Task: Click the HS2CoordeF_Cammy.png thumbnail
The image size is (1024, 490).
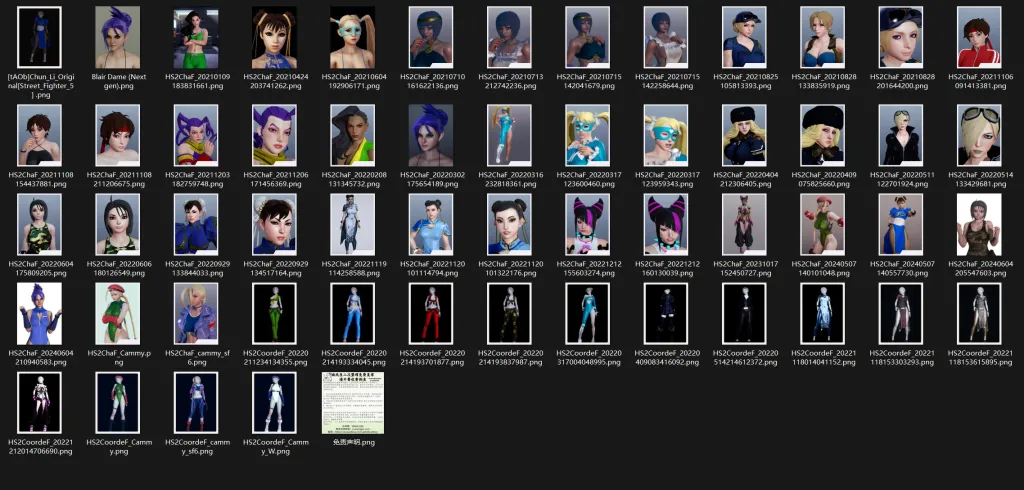Action: pos(118,403)
